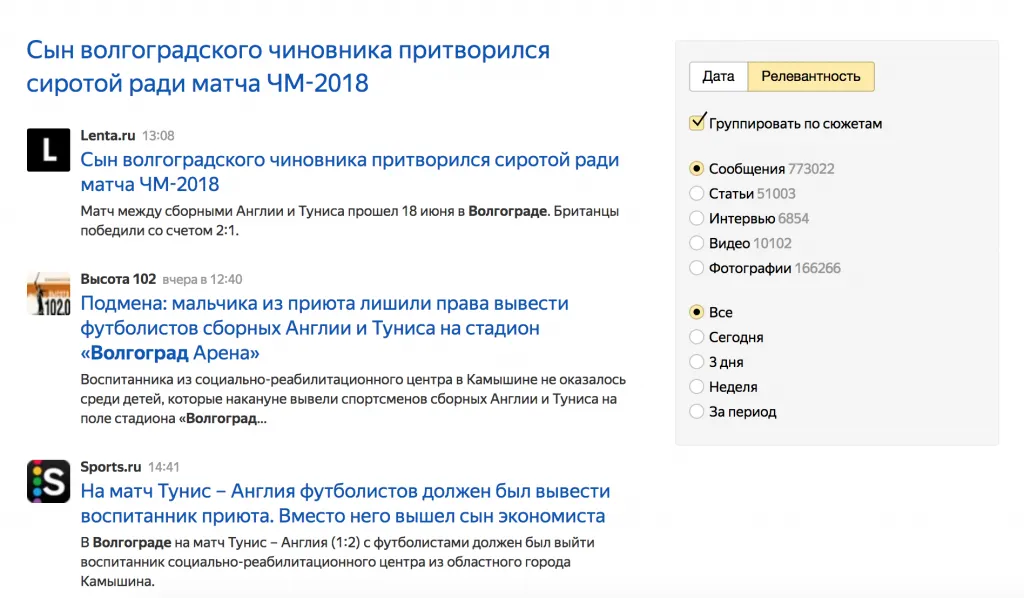Image resolution: width=1024 pixels, height=598 pixels.
Task: Open the main story headline about ЧМ-2018
Action: point(288,66)
